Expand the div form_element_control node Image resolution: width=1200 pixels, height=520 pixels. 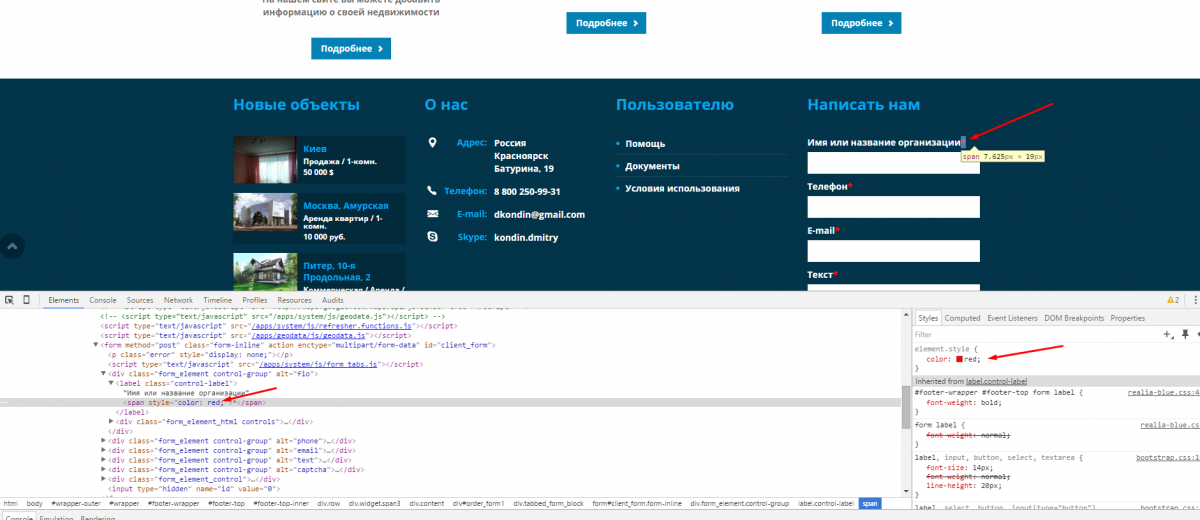click(x=104, y=479)
